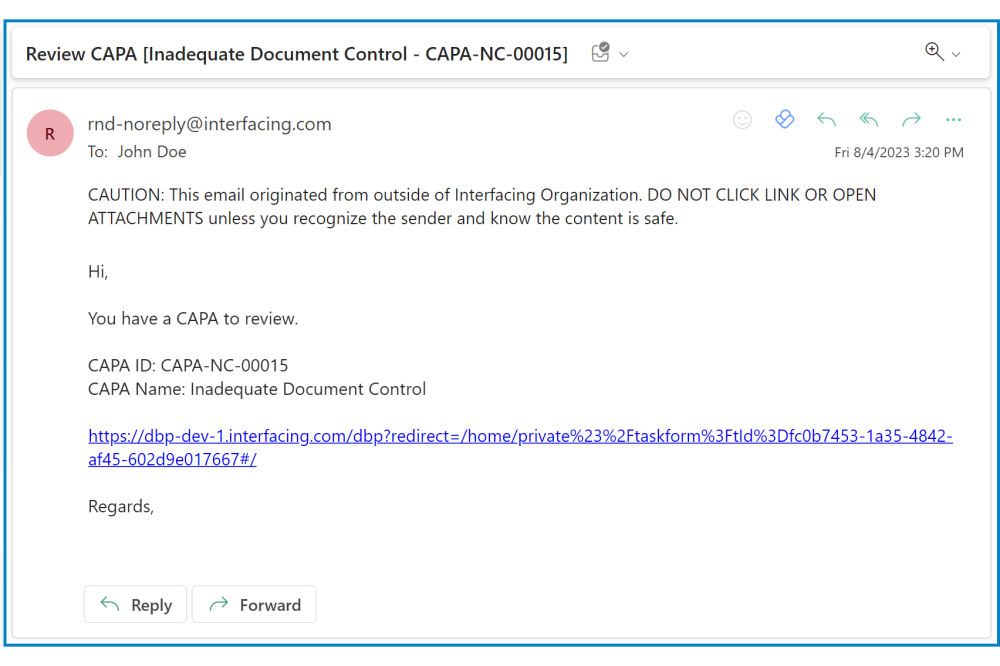Click recipient name John Doe
This screenshot has width=1000, height=666.
tap(152, 152)
